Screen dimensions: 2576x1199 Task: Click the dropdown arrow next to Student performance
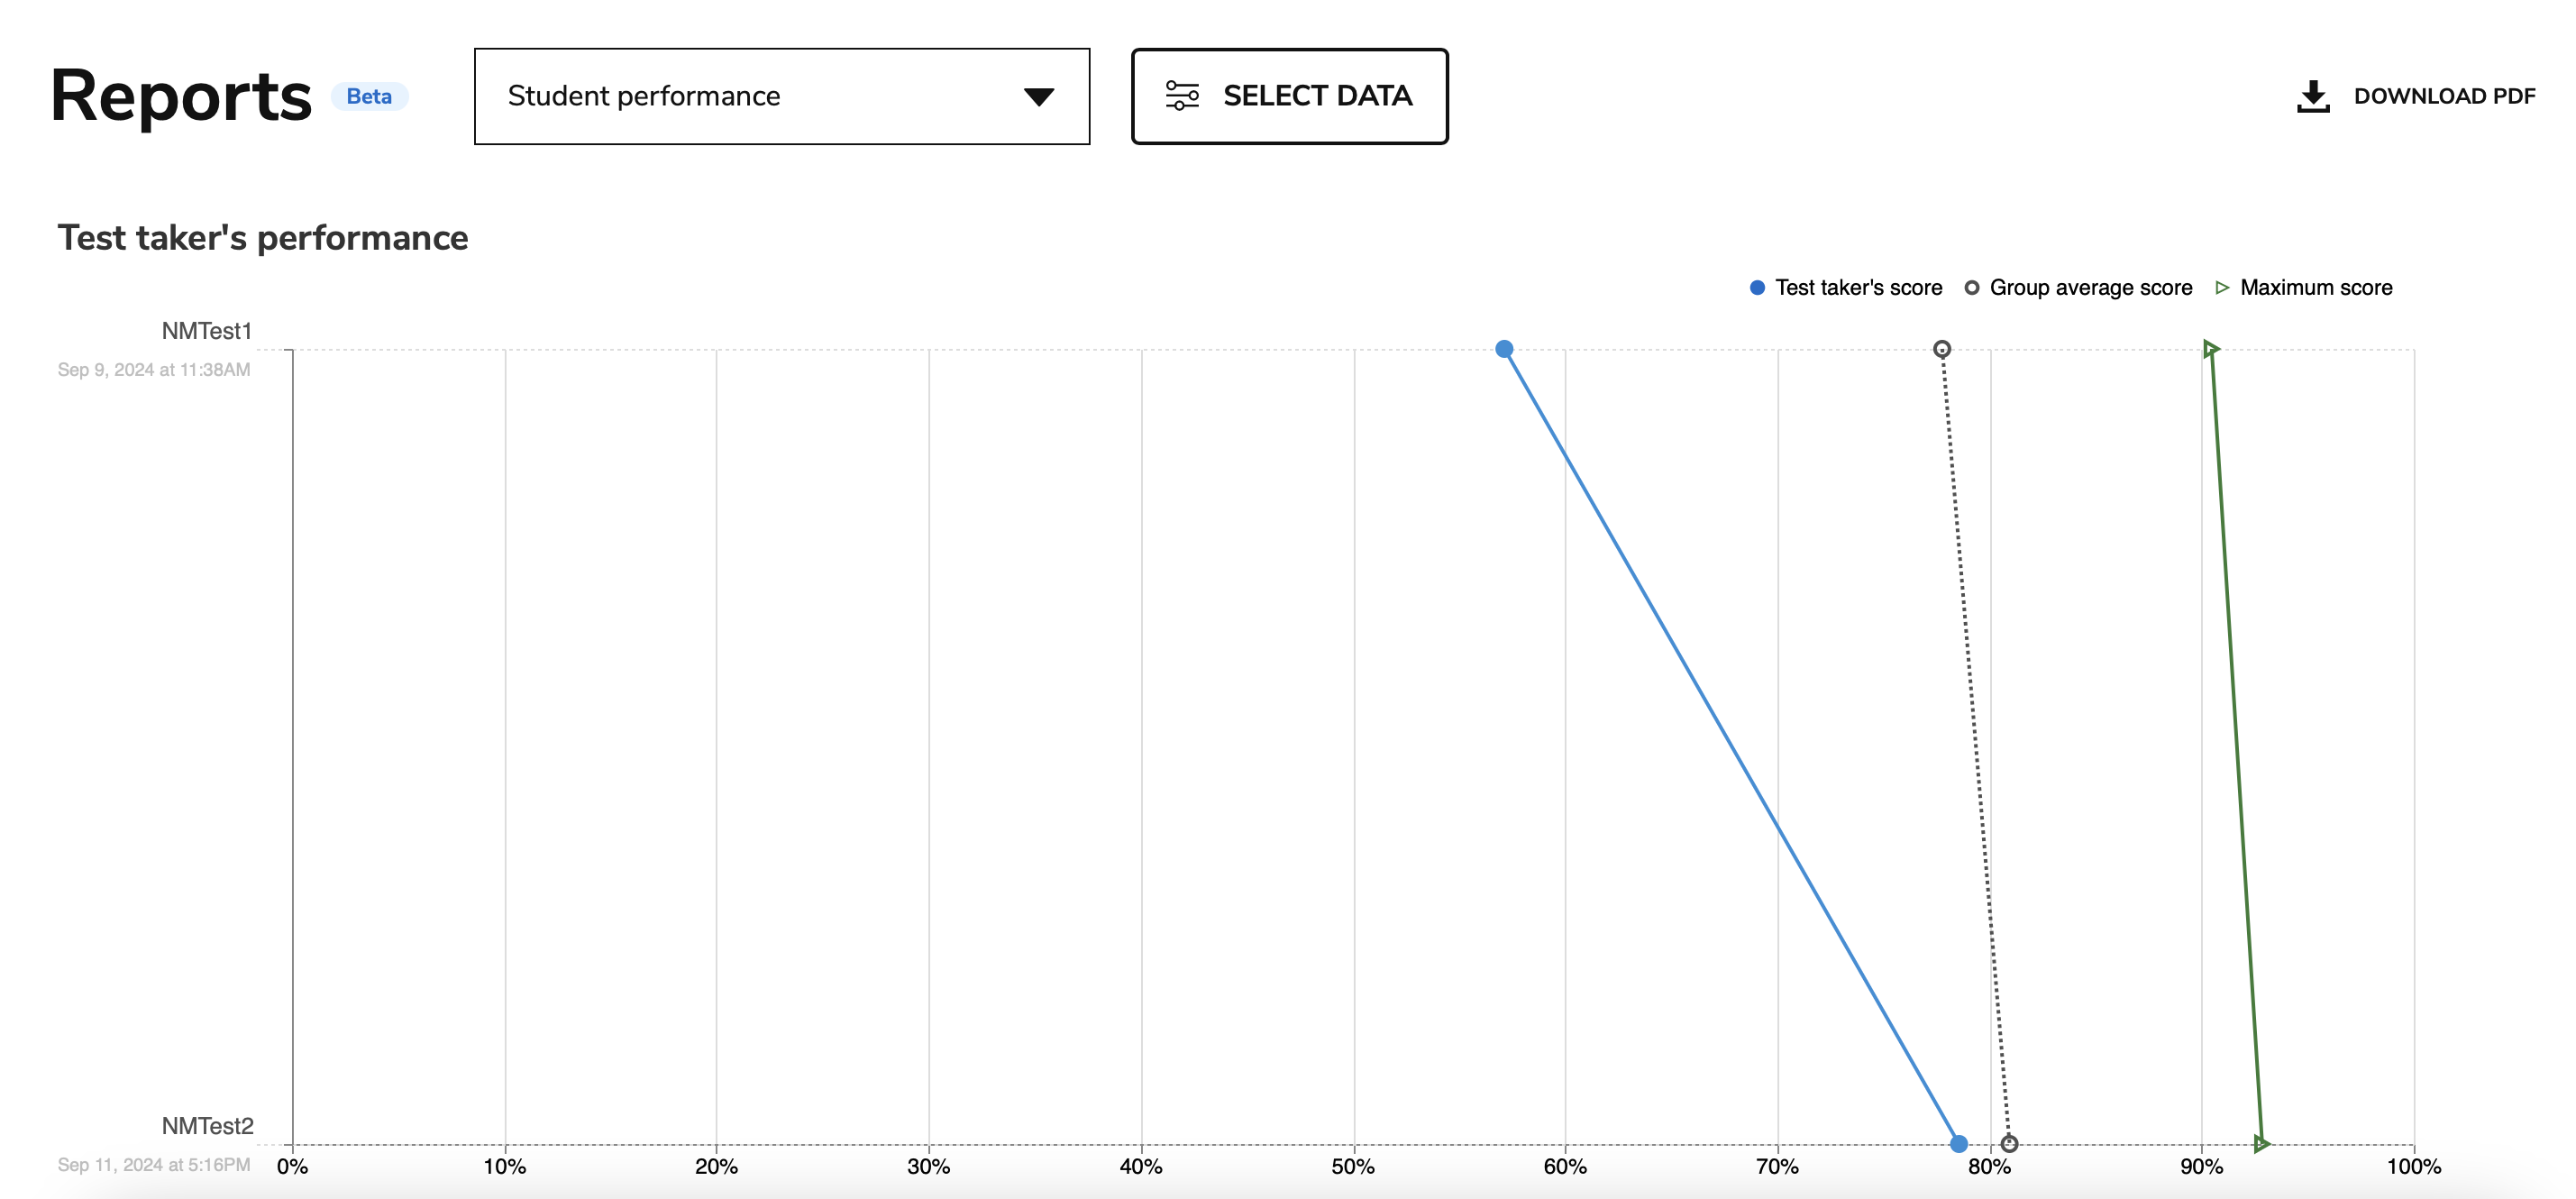[x=1038, y=96]
